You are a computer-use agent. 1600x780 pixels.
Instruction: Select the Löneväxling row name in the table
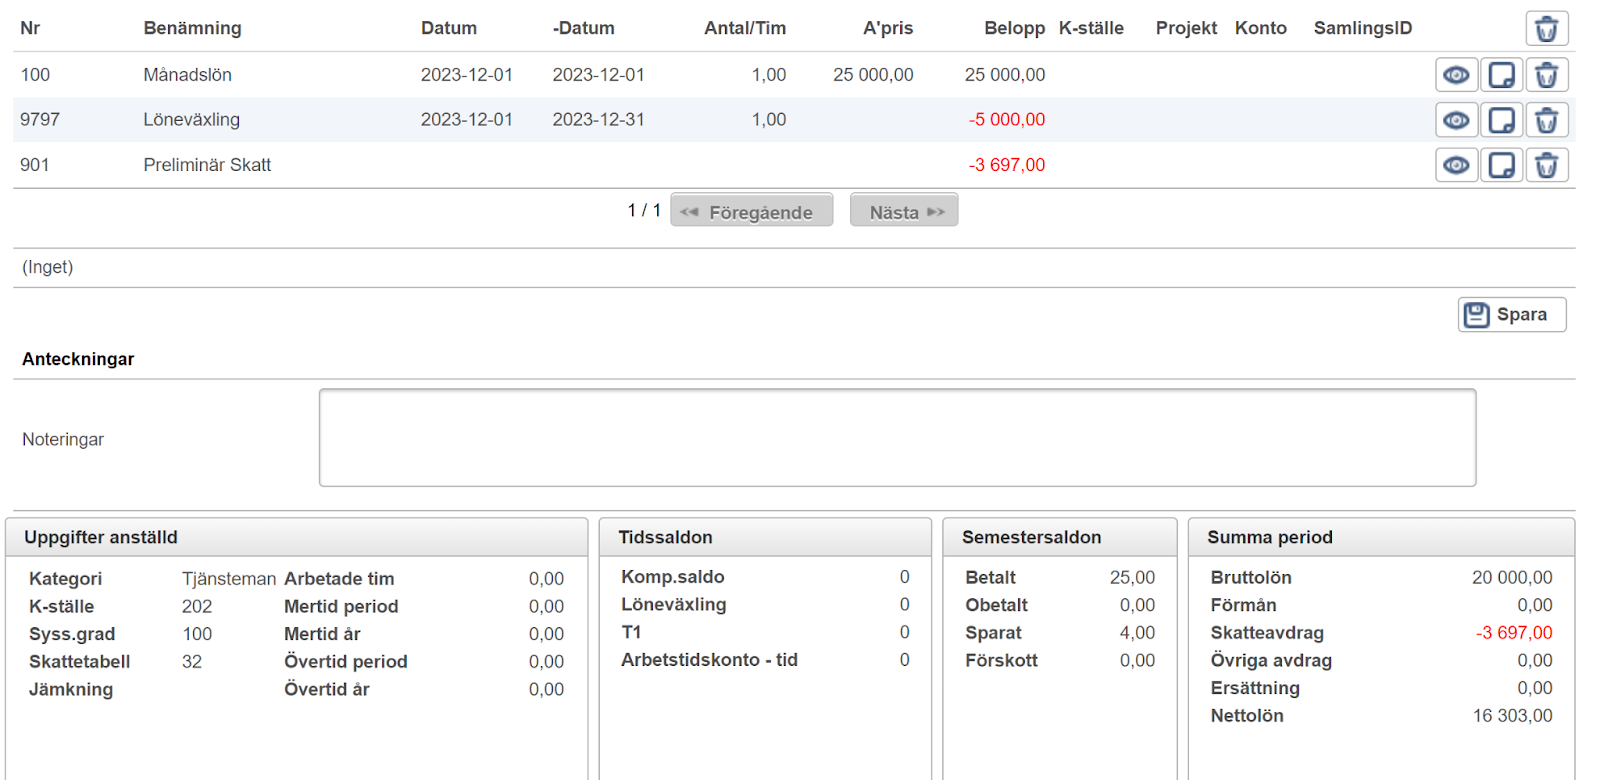tap(191, 120)
